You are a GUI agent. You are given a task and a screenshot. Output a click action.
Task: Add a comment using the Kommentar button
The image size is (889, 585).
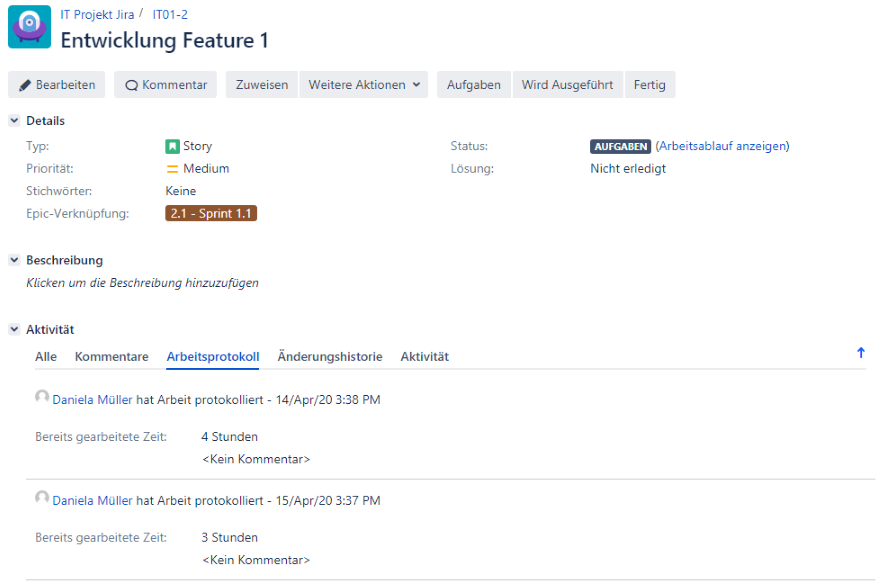click(165, 85)
